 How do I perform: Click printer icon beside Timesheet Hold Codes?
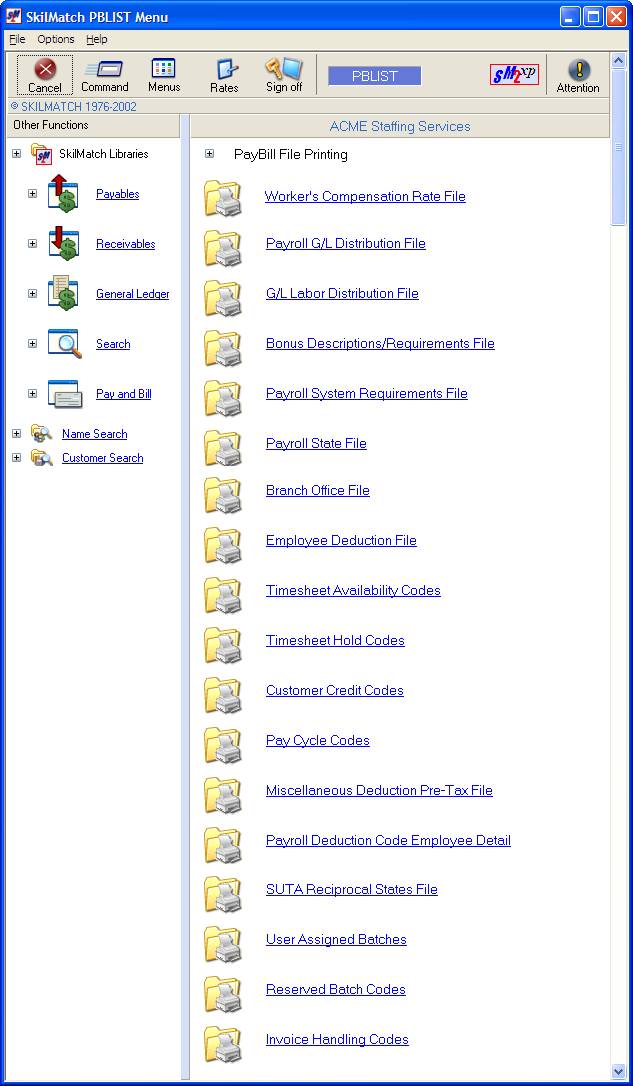(x=223, y=645)
